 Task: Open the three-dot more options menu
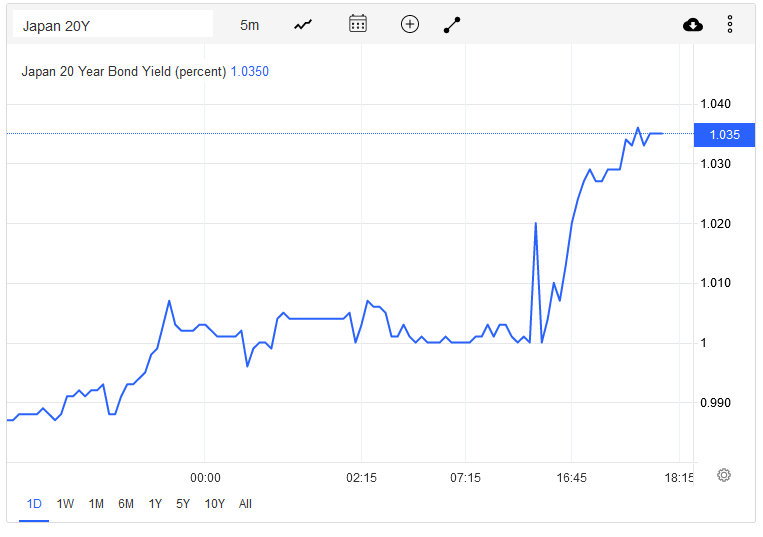(730, 24)
